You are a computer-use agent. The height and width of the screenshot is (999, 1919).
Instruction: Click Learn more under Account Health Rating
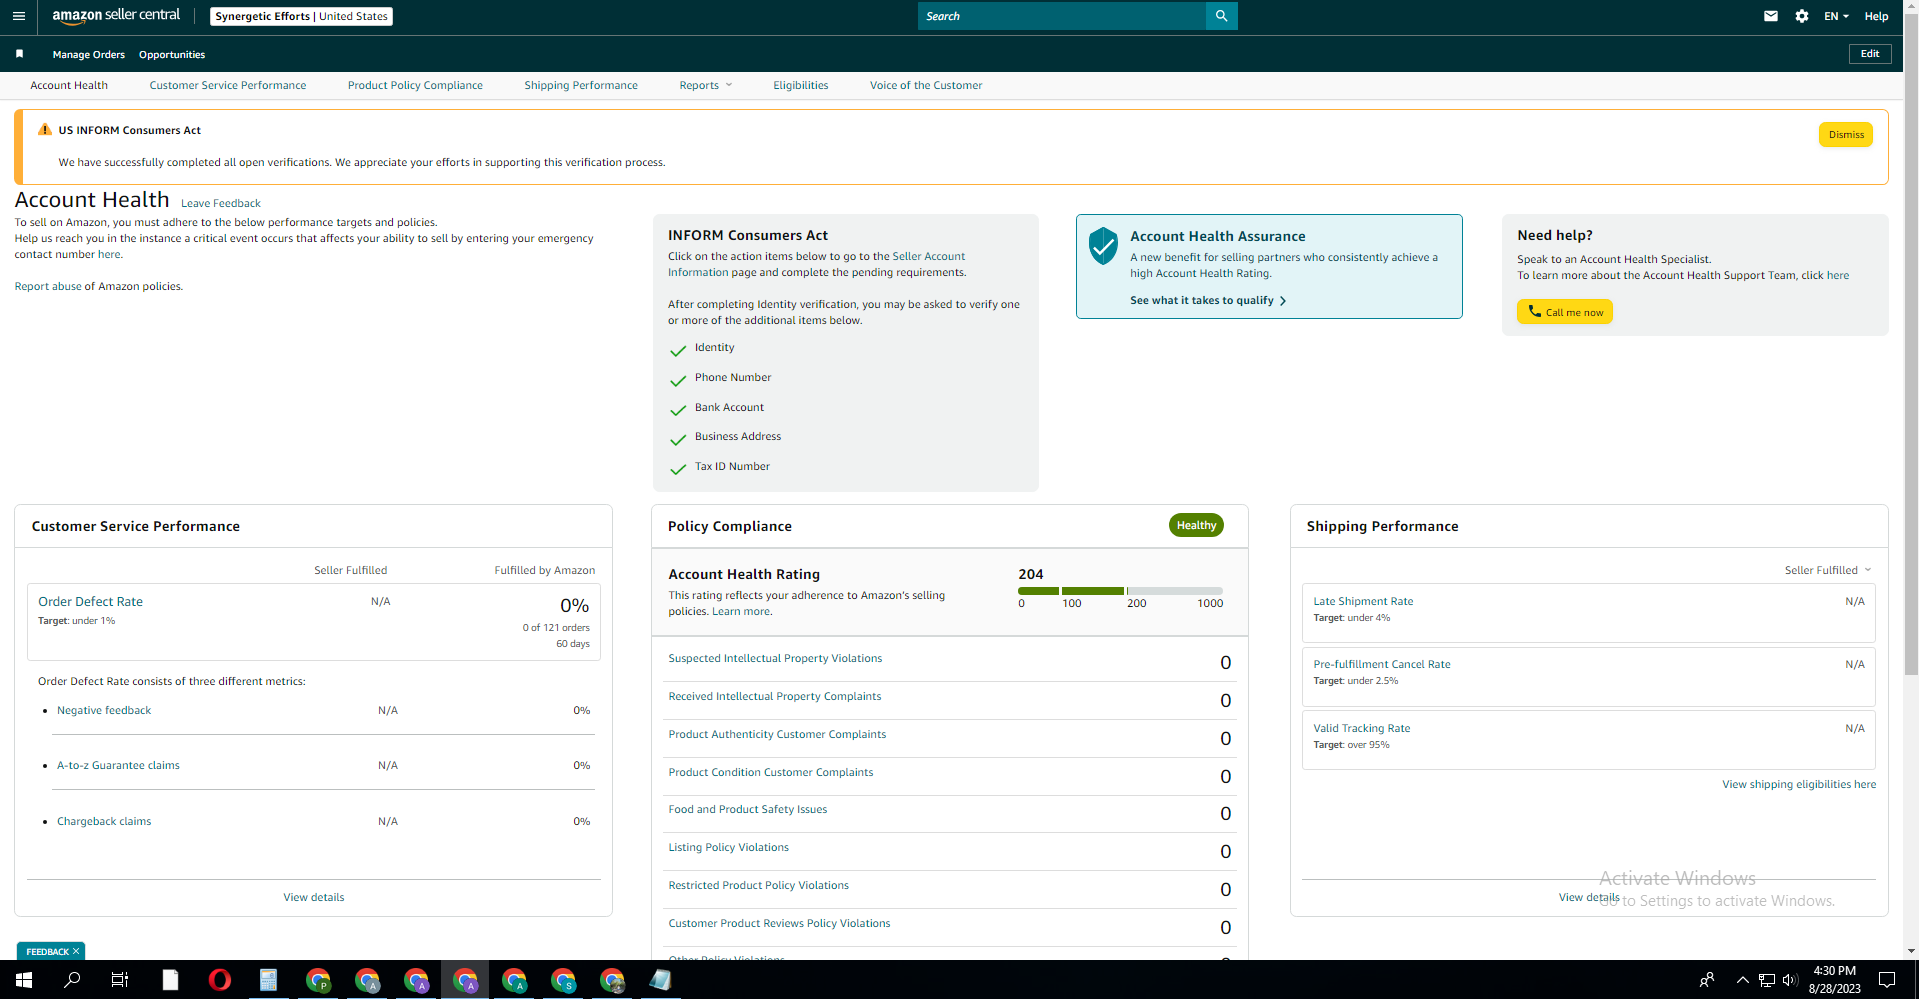tap(741, 611)
